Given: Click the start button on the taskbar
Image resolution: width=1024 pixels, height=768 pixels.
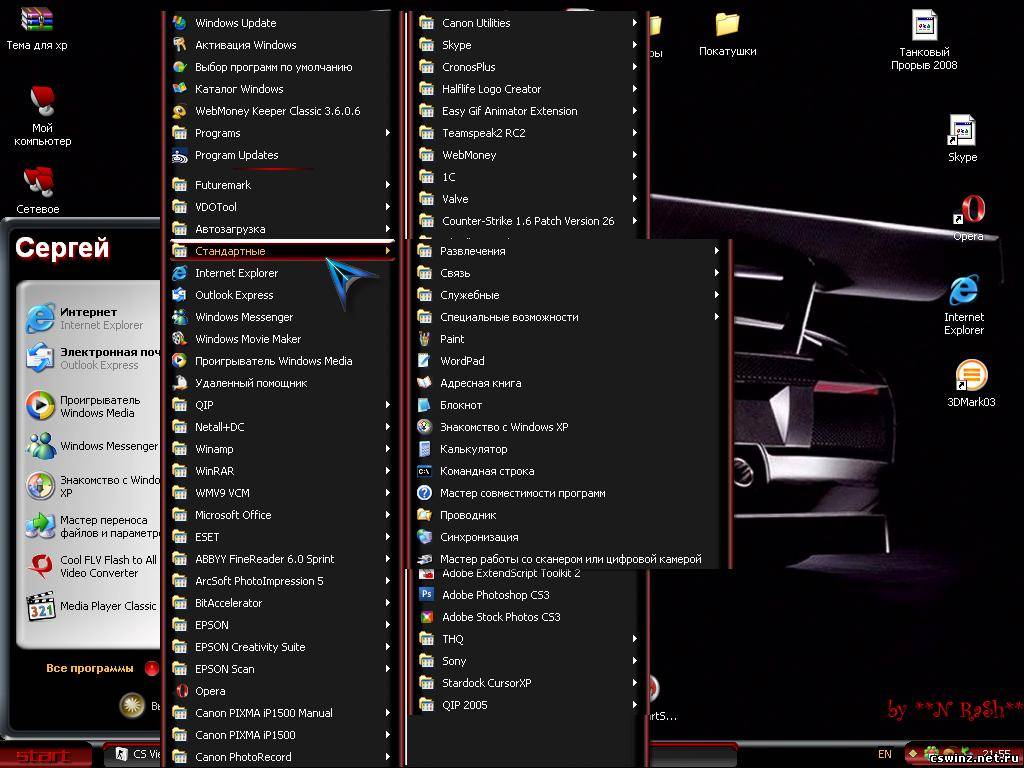Looking at the screenshot, I should pos(46,756).
